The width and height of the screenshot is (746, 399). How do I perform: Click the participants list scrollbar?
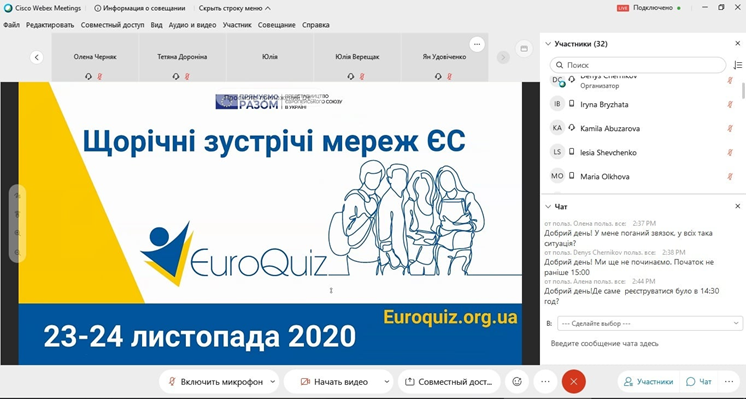coord(743,90)
